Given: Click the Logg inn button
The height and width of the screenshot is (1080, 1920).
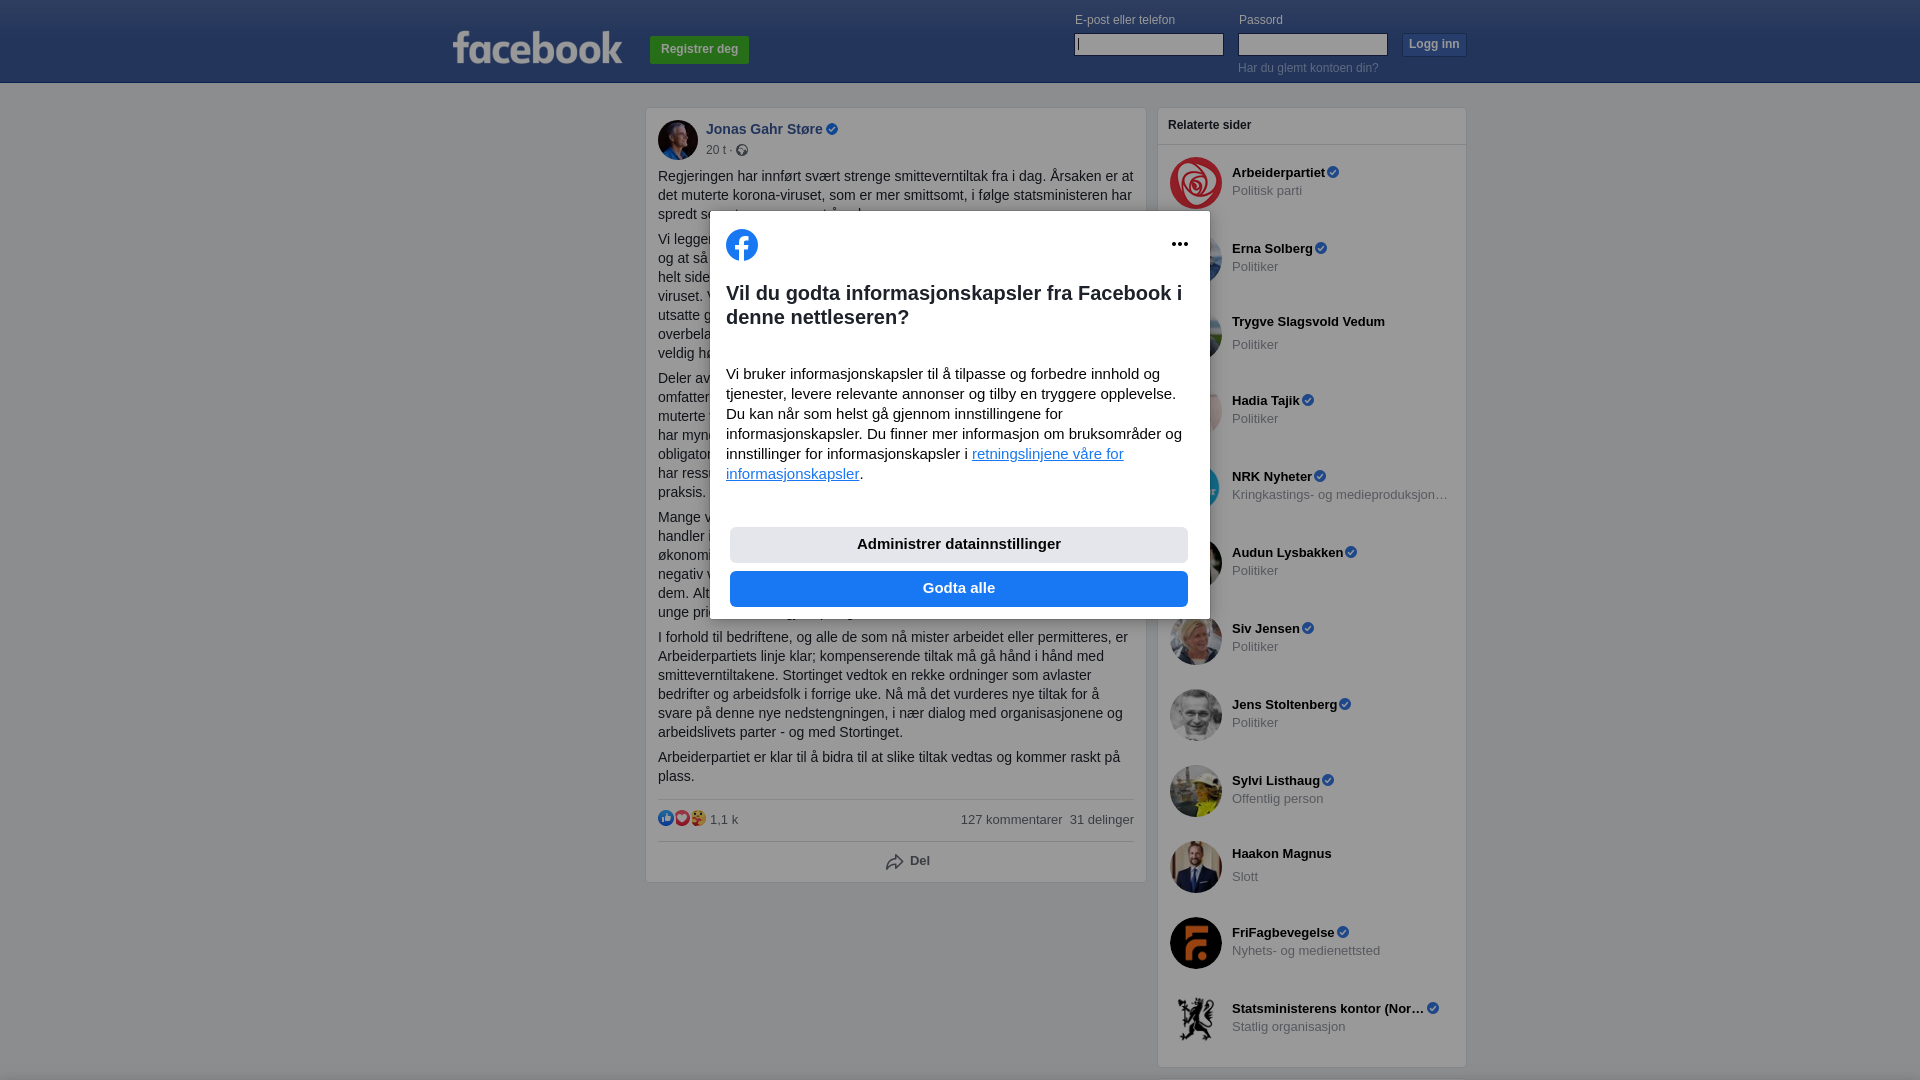Looking at the screenshot, I should pyautogui.click(x=1434, y=45).
